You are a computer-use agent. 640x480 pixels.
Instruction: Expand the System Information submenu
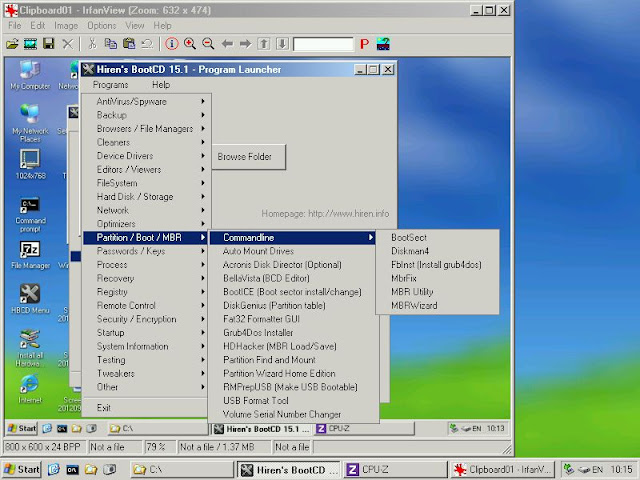[147, 346]
